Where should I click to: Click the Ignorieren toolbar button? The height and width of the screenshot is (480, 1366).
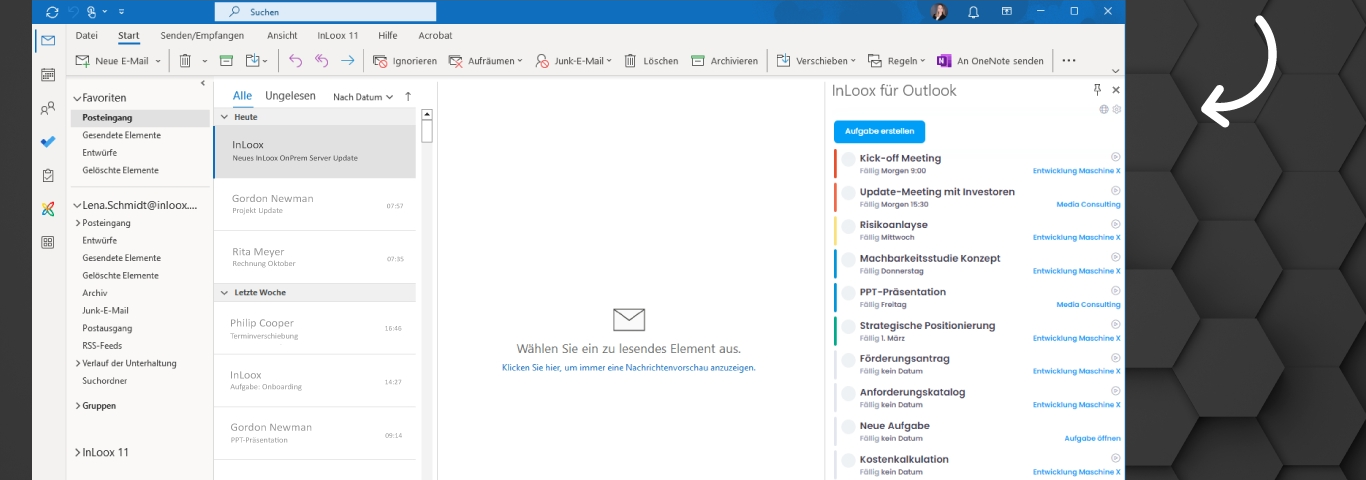click(x=405, y=61)
